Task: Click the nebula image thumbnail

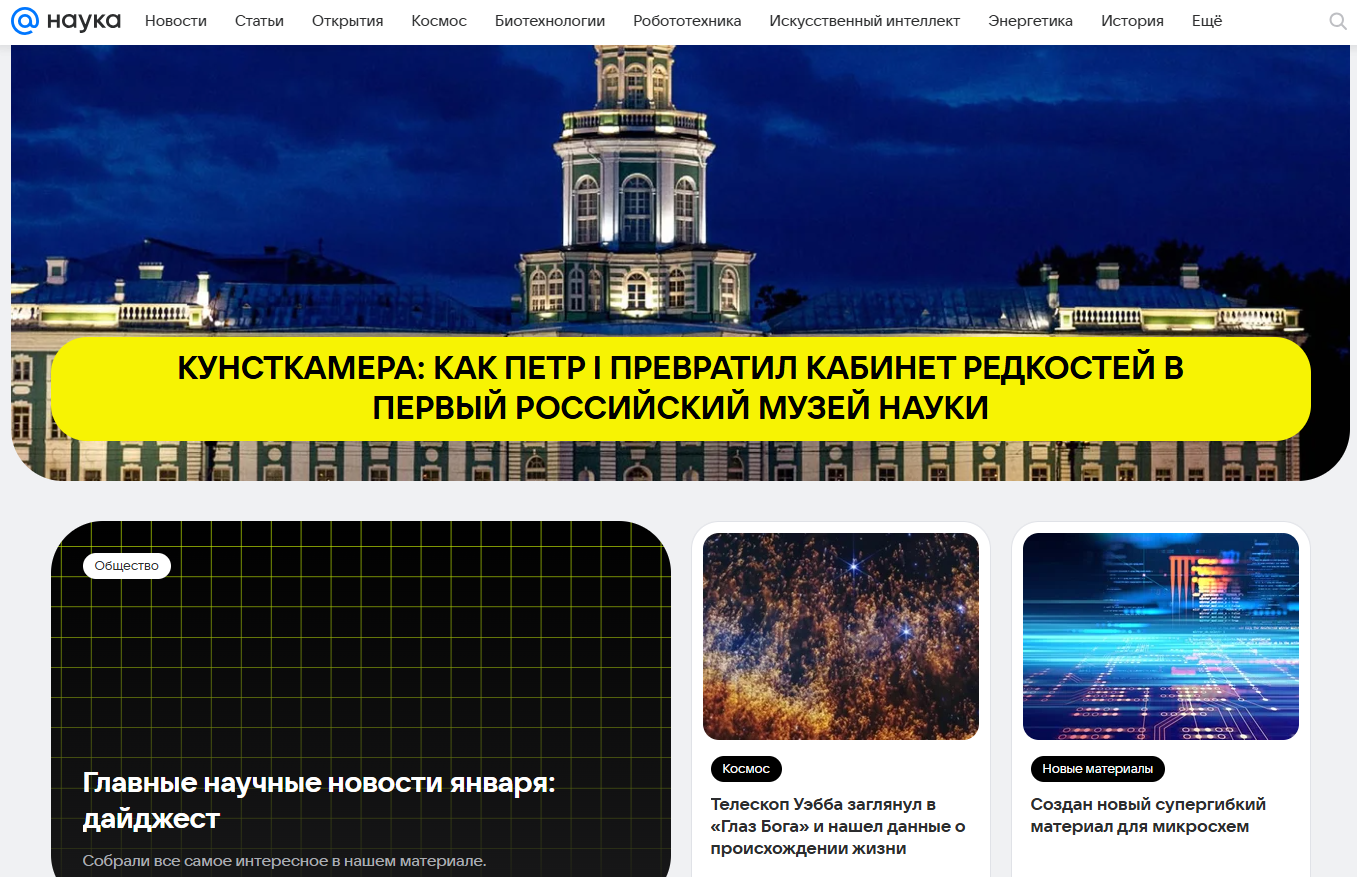Action: click(840, 636)
